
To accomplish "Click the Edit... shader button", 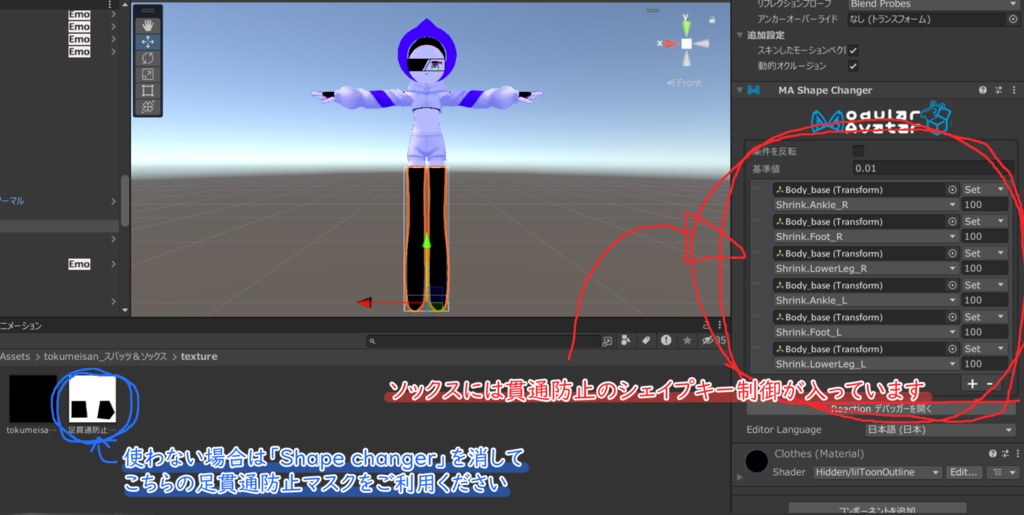I will pos(964,472).
